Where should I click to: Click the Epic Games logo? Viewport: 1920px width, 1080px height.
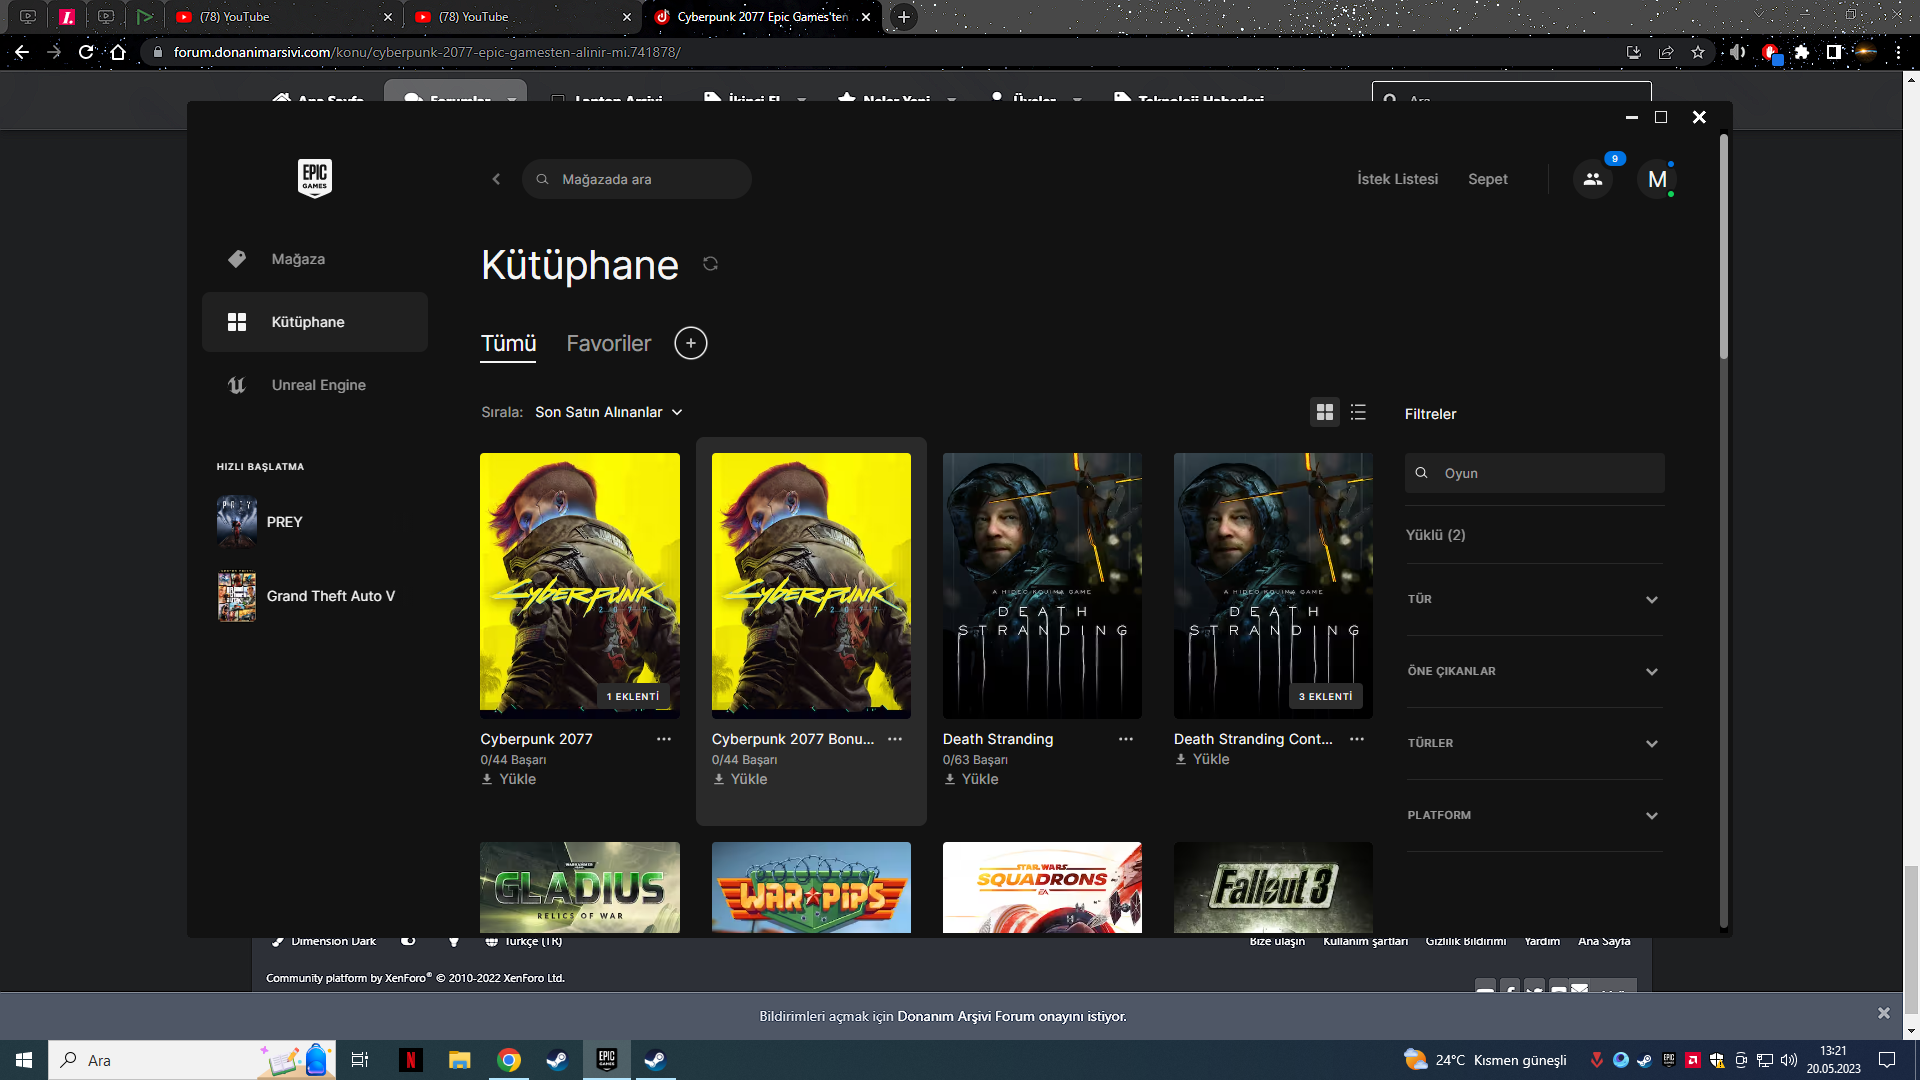tap(315, 178)
